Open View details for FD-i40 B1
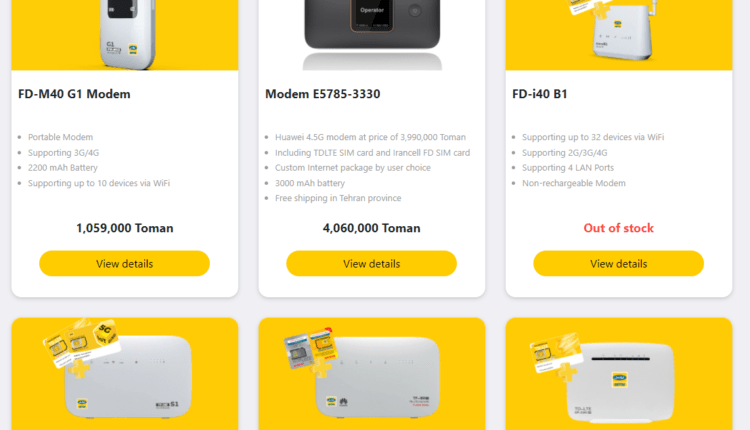Screen dimensions: 750x430 (618, 264)
